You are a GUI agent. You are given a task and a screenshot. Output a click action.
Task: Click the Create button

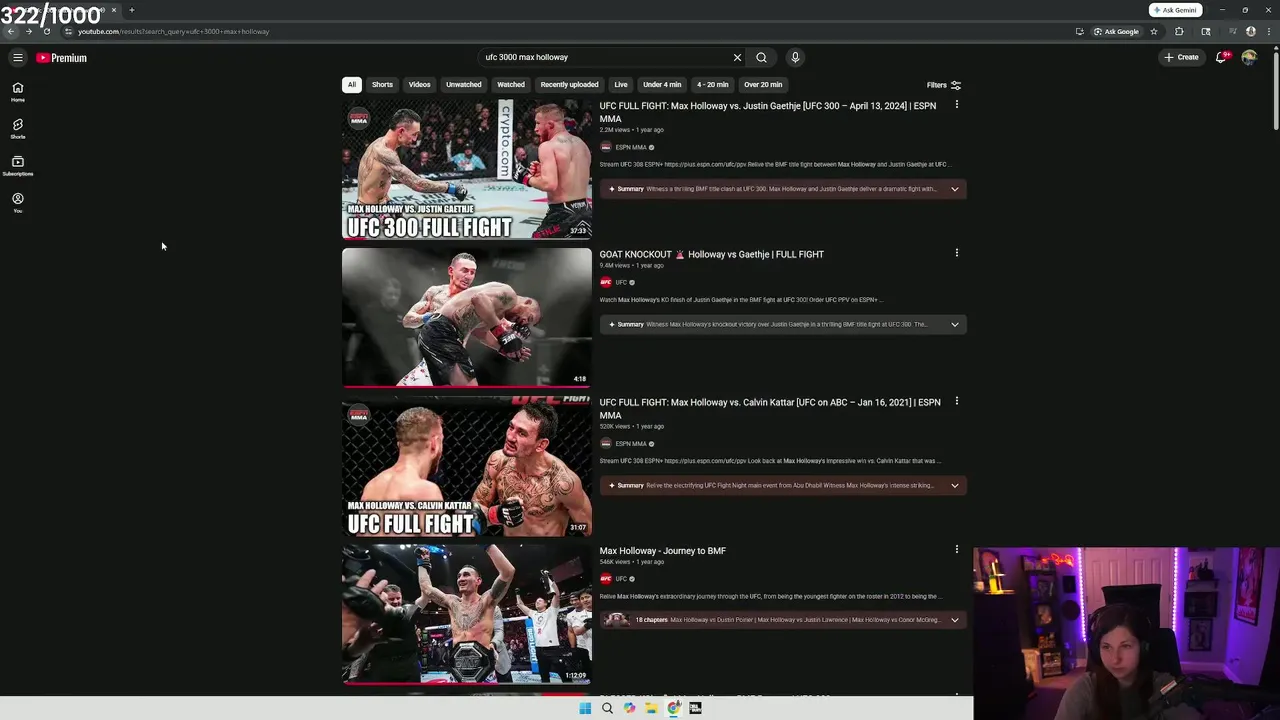click(1181, 57)
